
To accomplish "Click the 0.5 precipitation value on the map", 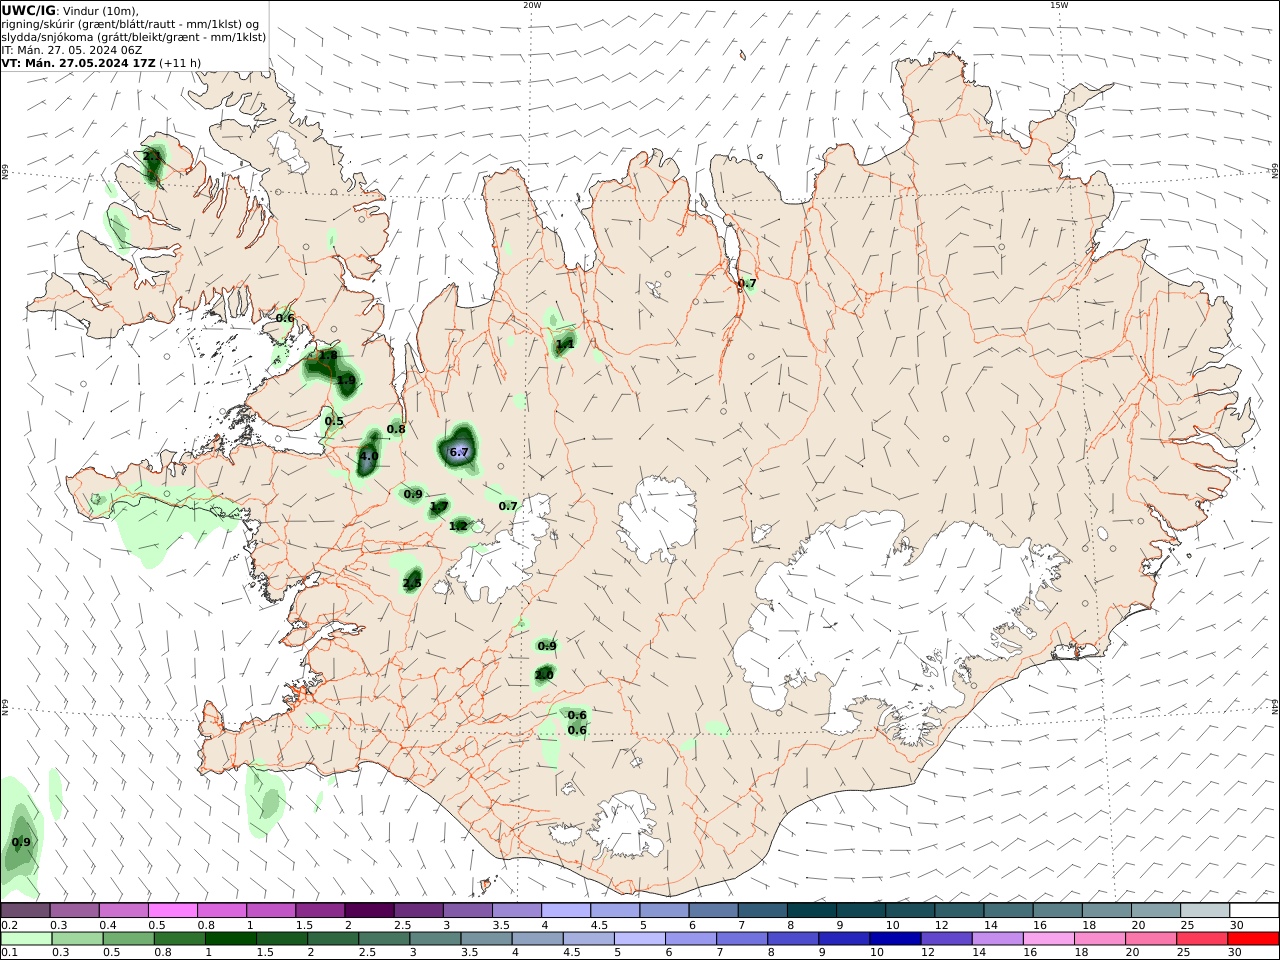I will [x=334, y=421].
